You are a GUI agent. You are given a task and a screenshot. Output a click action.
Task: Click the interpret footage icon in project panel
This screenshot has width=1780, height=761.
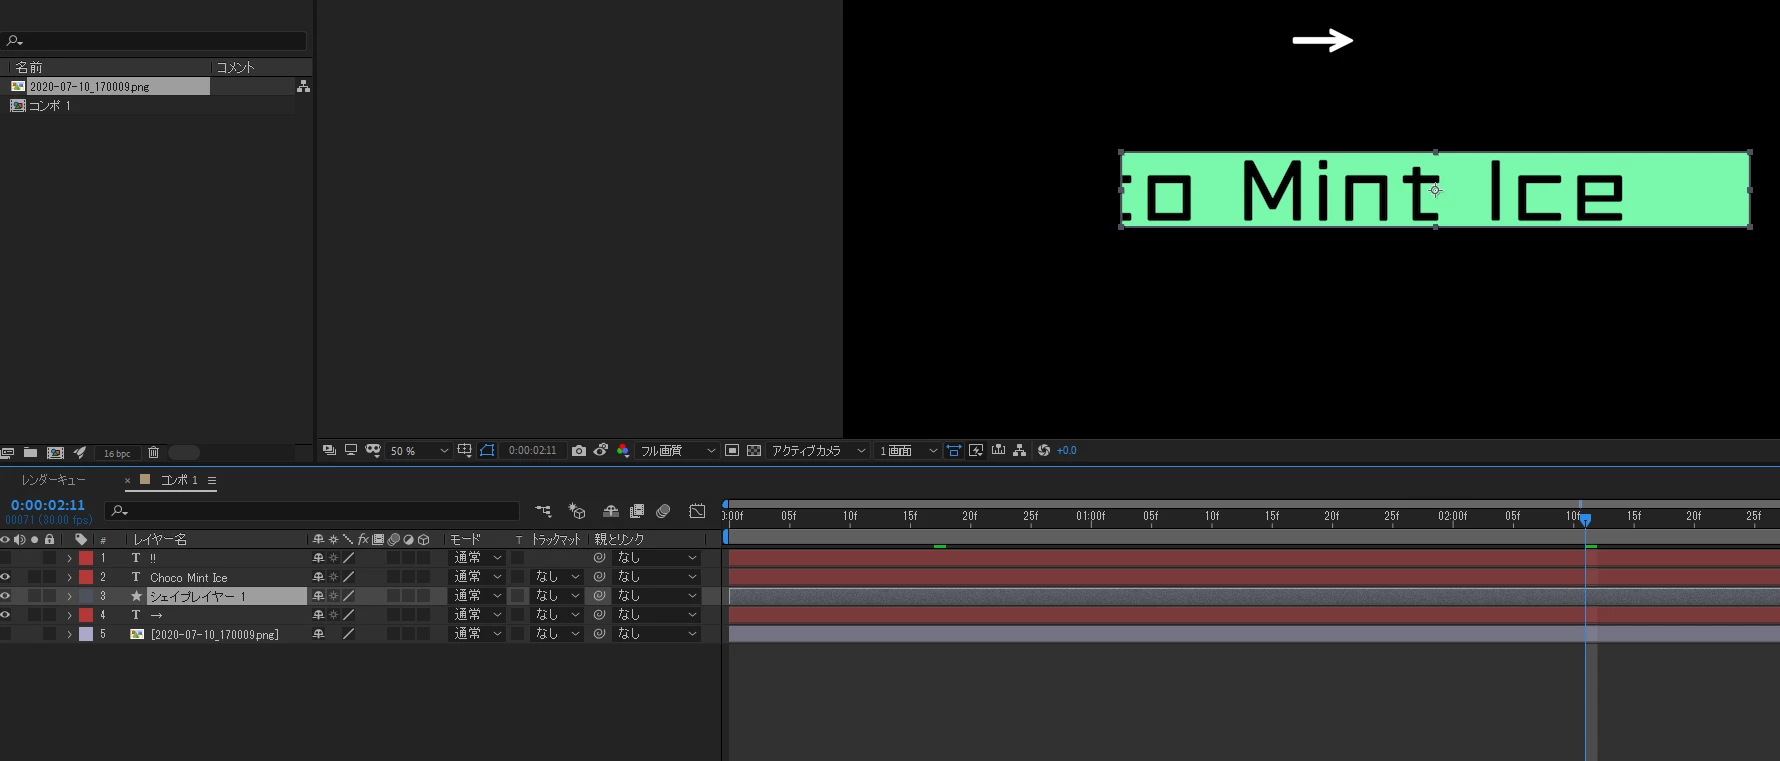tap(7, 453)
